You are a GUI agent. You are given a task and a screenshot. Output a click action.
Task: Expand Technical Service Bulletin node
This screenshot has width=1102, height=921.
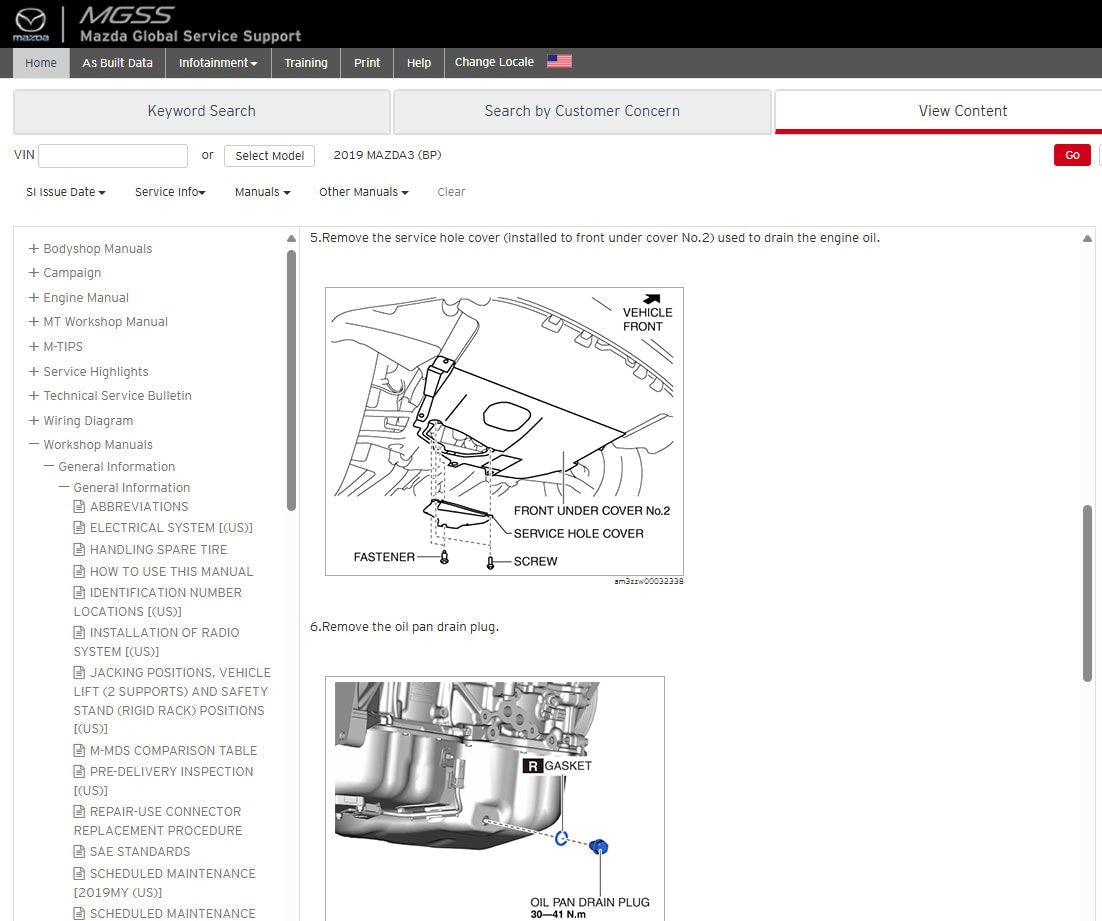(x=33, y=395)
